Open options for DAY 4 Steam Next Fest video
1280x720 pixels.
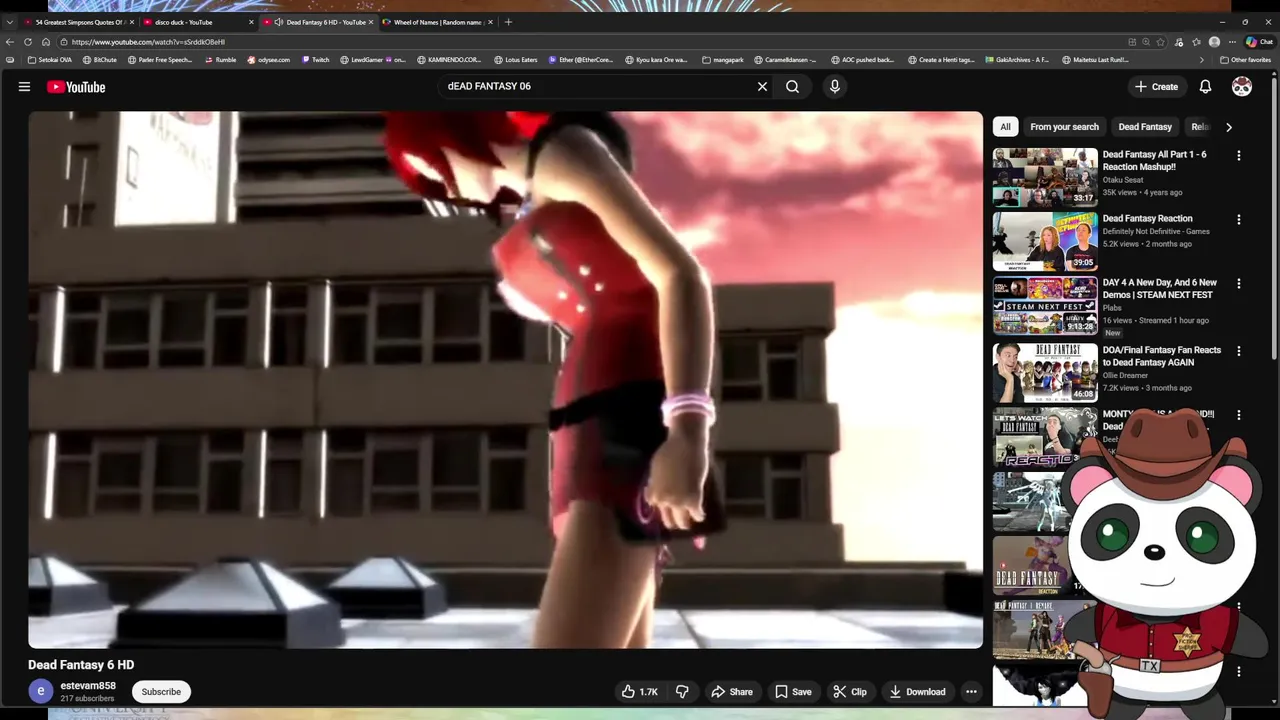1239,284
